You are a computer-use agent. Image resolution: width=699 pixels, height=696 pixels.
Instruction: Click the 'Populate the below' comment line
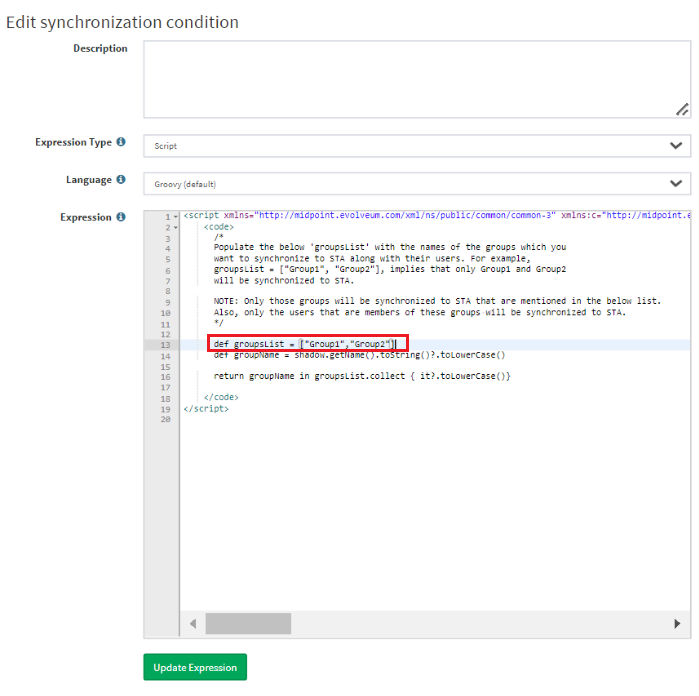390,247
